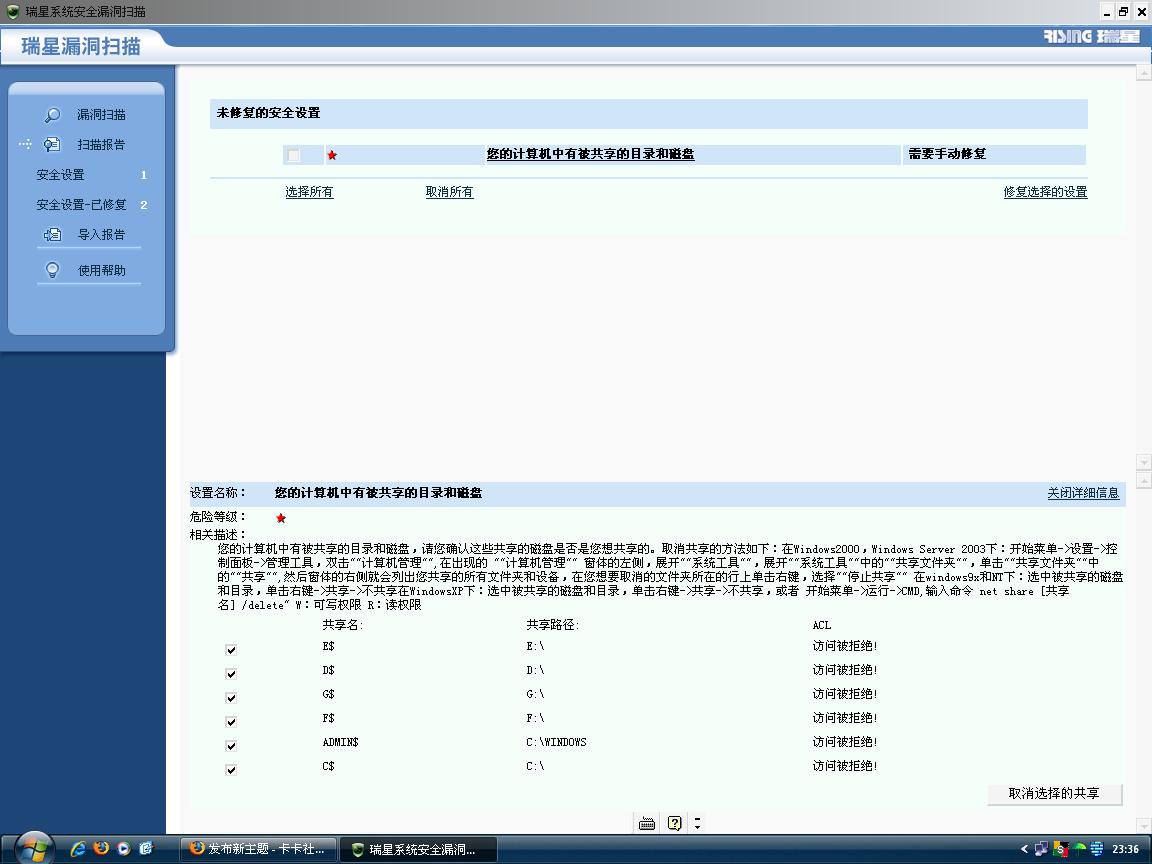1152x864 pixels.
Task: Click the 需要手动修复 status cell
Action: coord(993,154)
